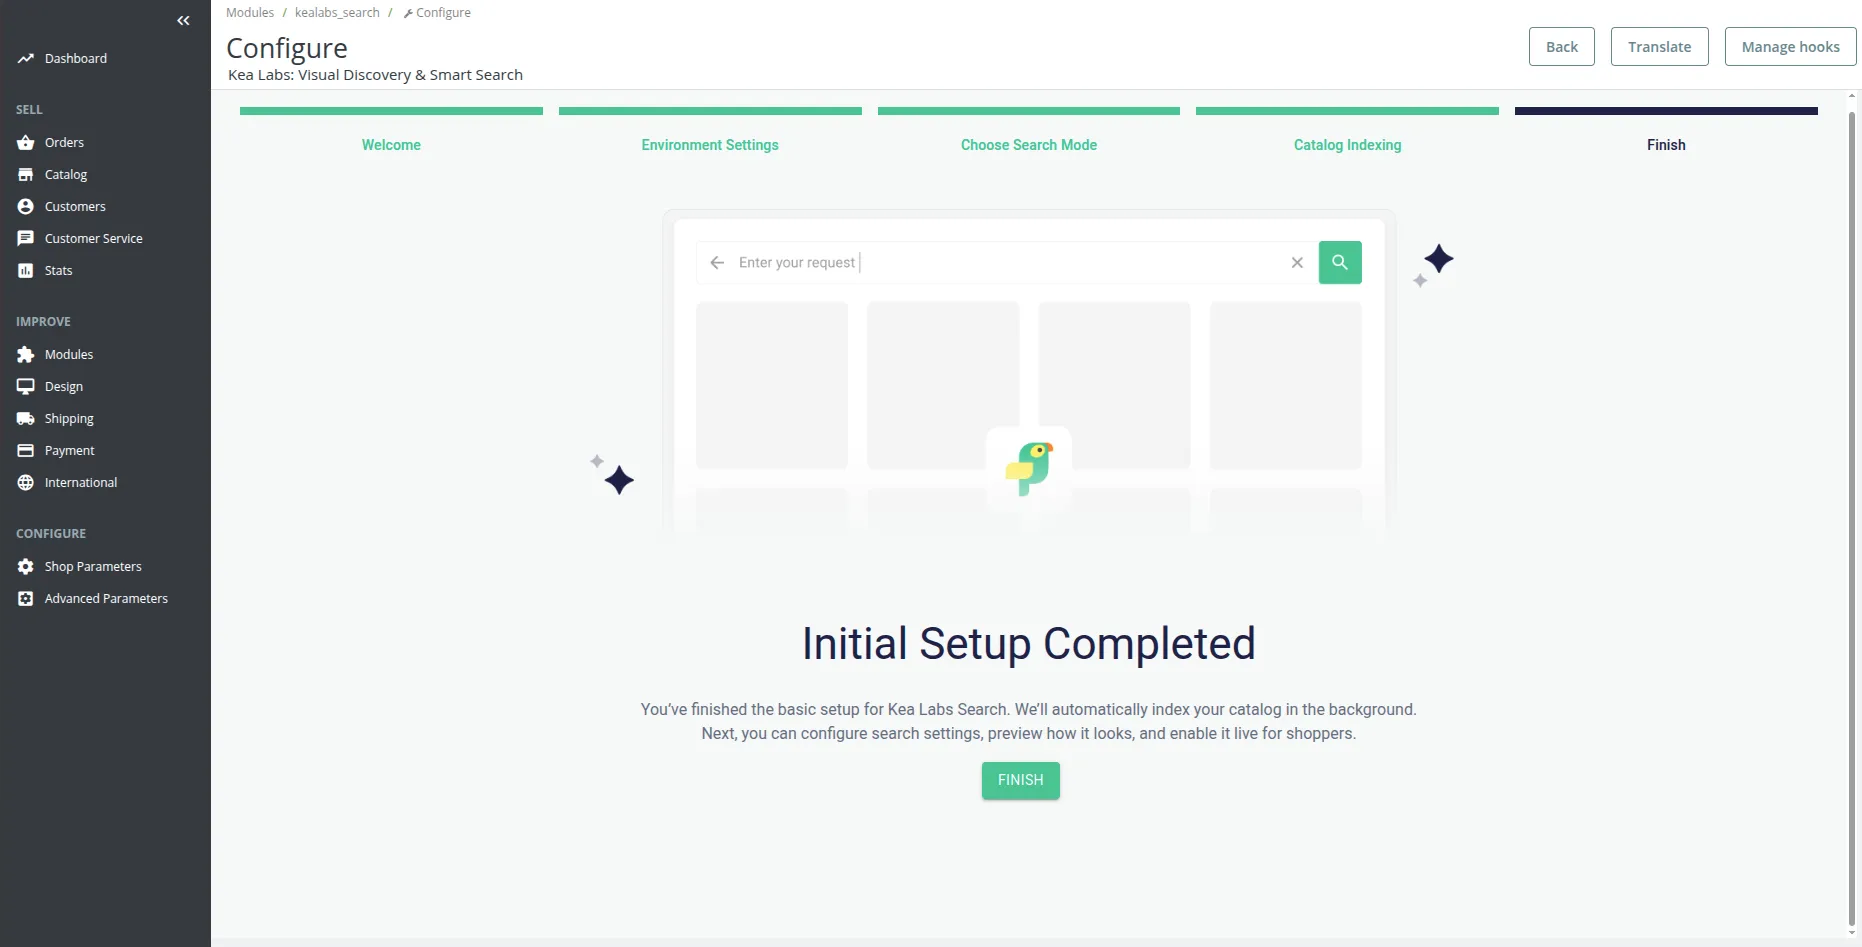Jump to the Catalog Indexing step
Image resolution: width=1862 pixels, height=947 pixels.
click(1347, 145)
